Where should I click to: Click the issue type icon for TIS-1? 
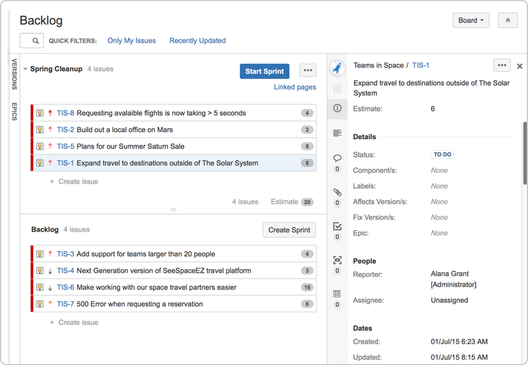(x=40, y=163)
